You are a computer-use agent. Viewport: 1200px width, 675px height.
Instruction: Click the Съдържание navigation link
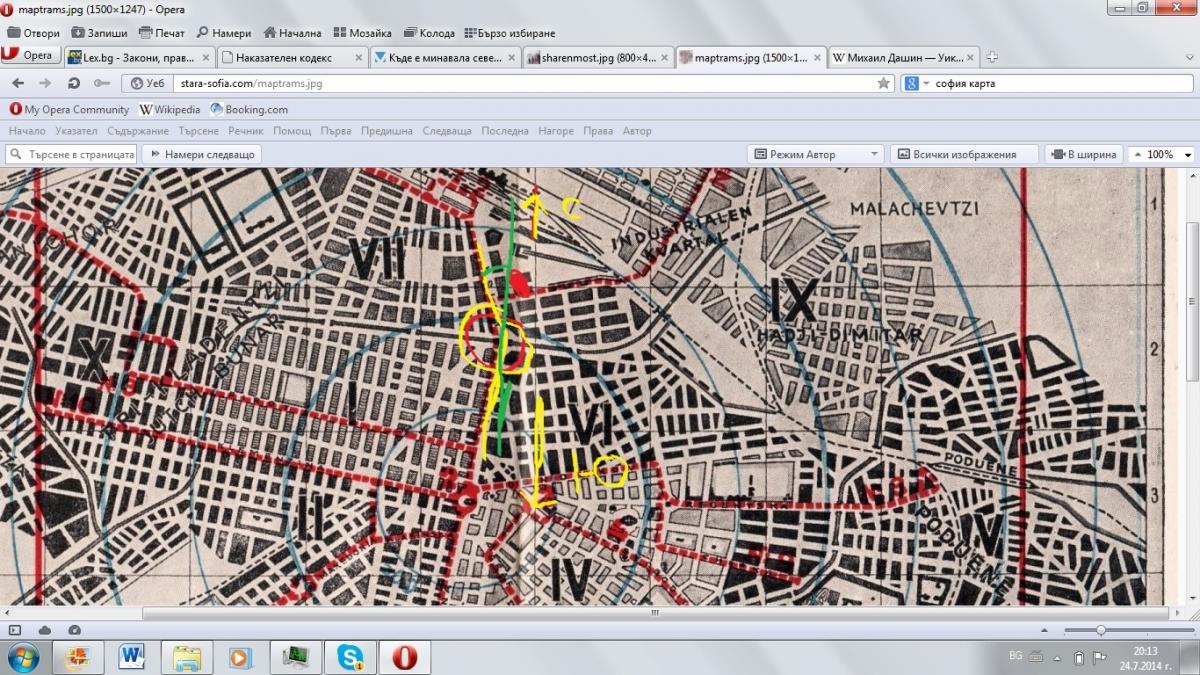(x=137, y=131)
